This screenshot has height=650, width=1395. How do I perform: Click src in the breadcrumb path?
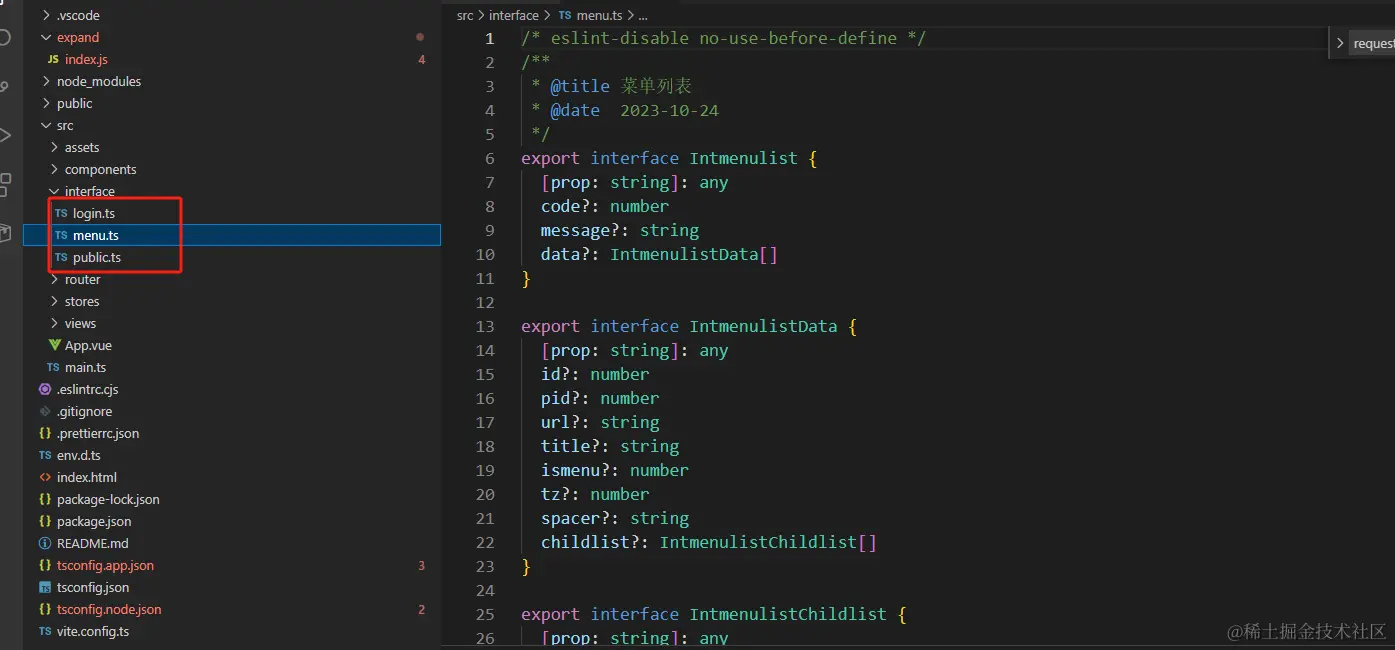(x=465, y=16)
